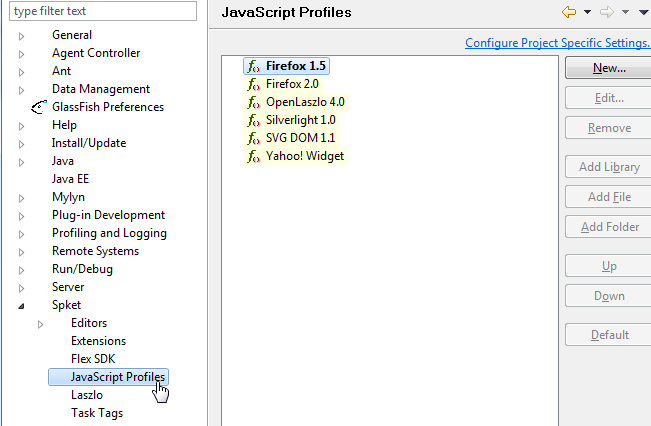
Task: Click the Firefox 1.5 profile icon
Action: [x=253, y=66]
